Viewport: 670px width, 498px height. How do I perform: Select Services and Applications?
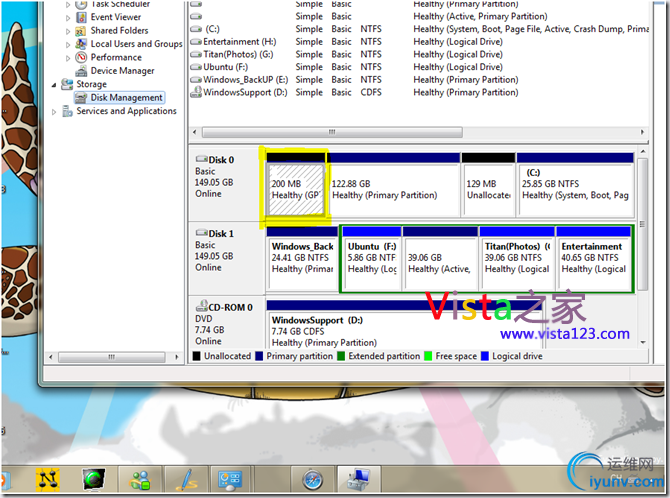126,111
